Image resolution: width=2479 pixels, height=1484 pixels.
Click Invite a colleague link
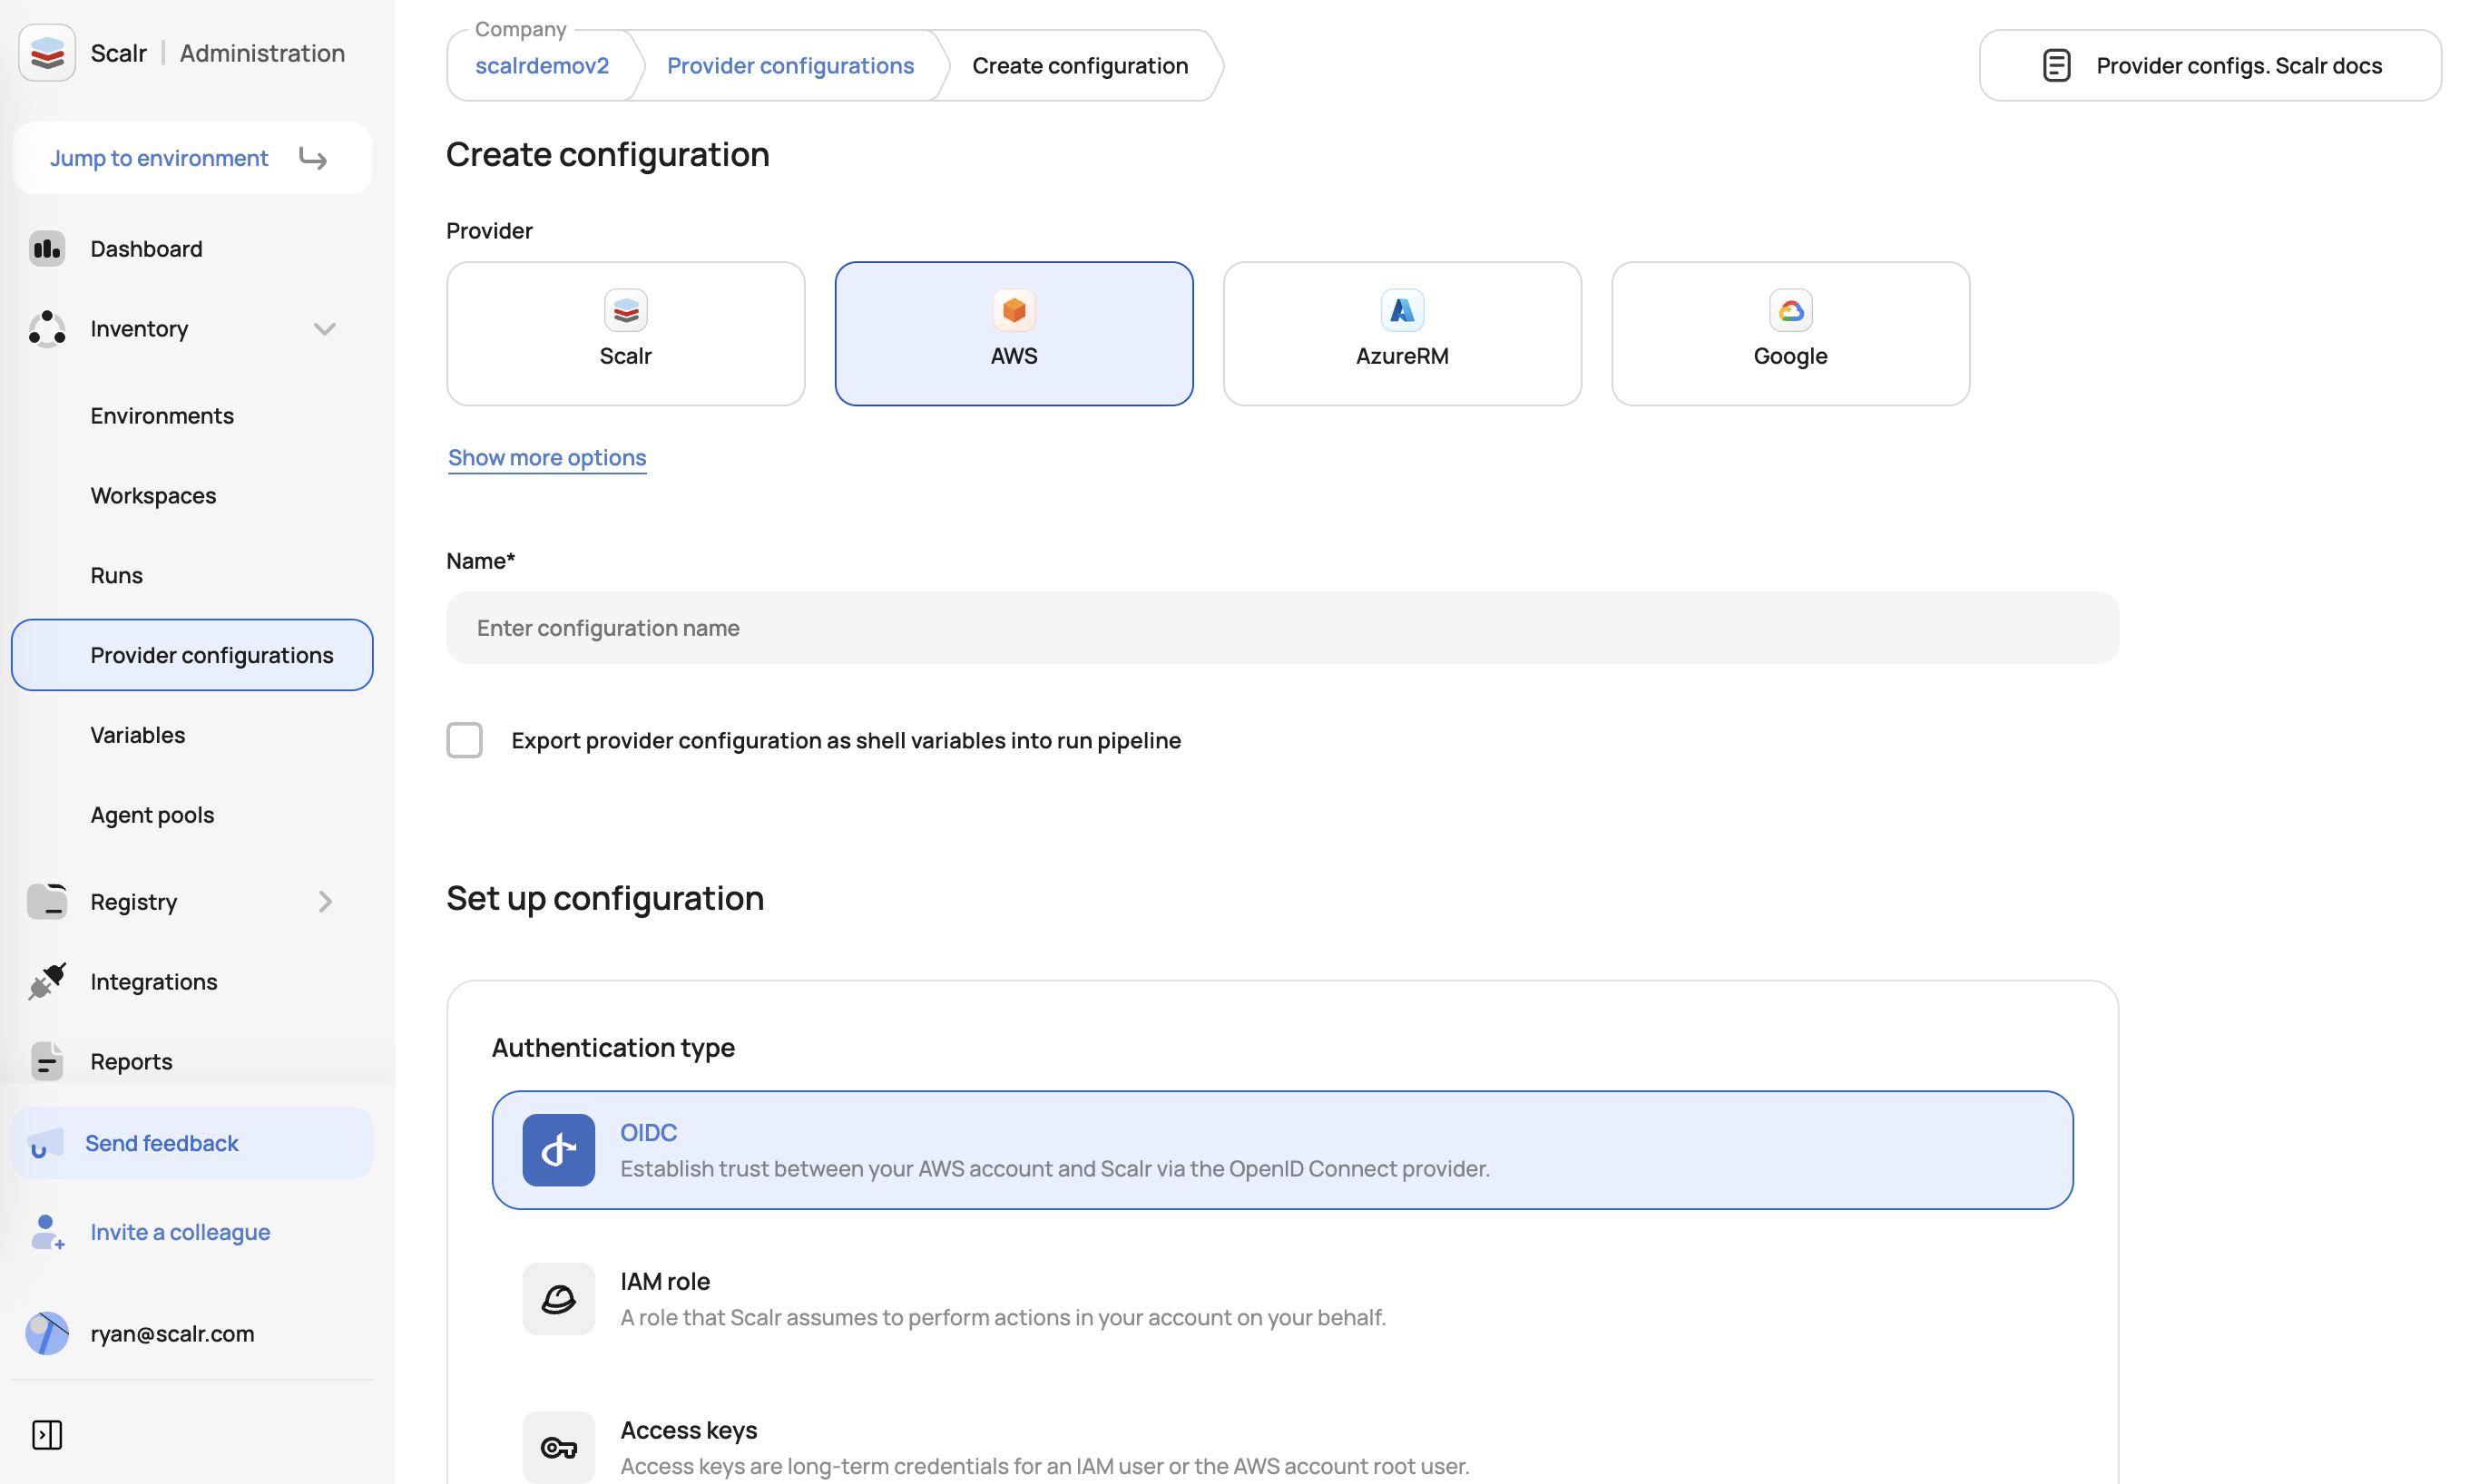[x=180, y=1232]
